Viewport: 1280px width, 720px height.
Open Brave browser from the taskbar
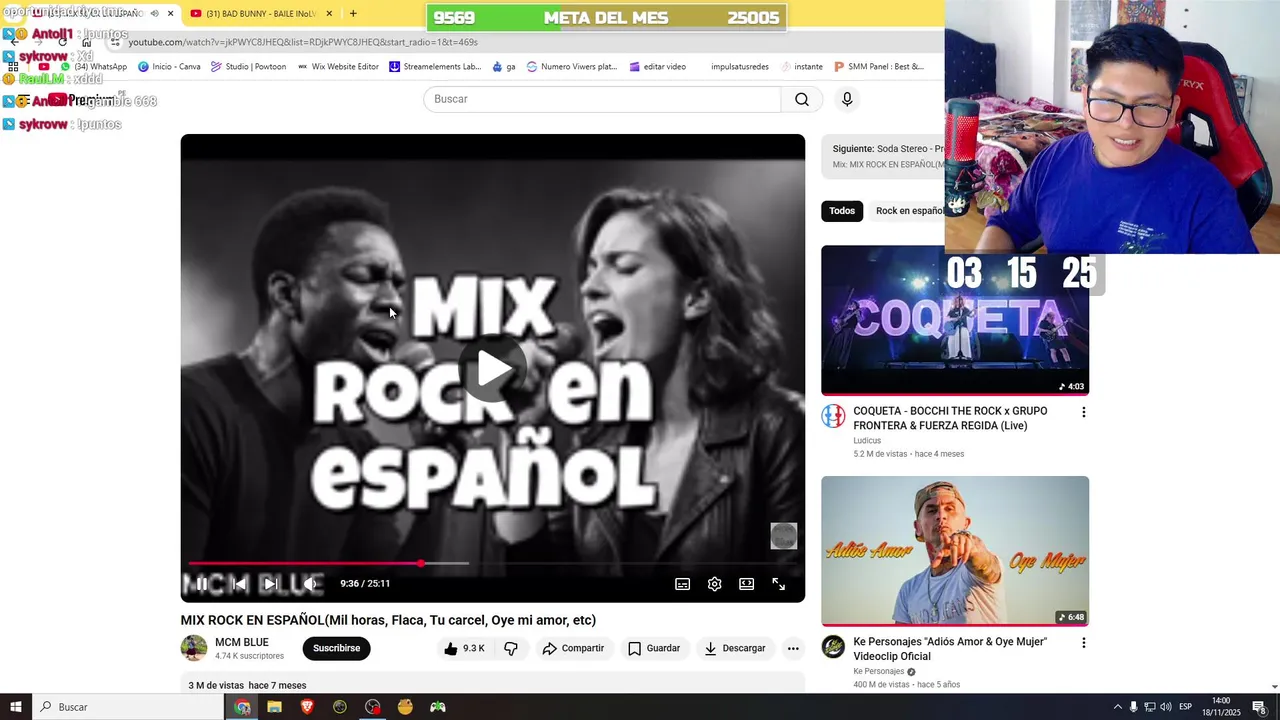[x=307, y=707]
